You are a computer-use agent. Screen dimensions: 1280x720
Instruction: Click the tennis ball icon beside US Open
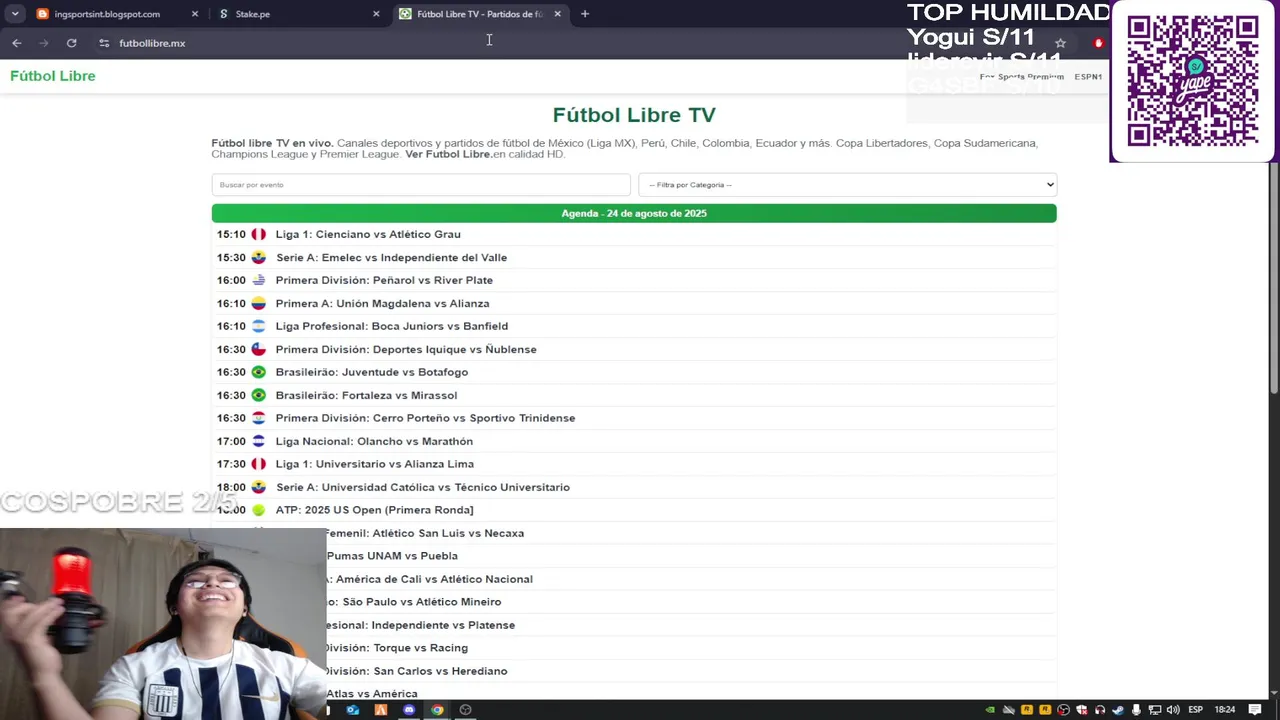[x=259, y=510]
